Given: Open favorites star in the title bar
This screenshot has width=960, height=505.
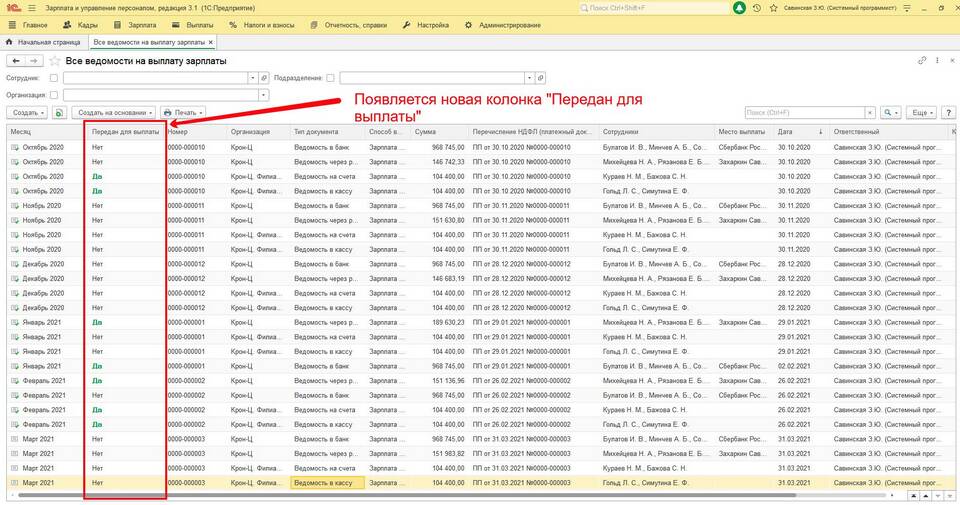Looking at the screenshot, I should [774, 8].
